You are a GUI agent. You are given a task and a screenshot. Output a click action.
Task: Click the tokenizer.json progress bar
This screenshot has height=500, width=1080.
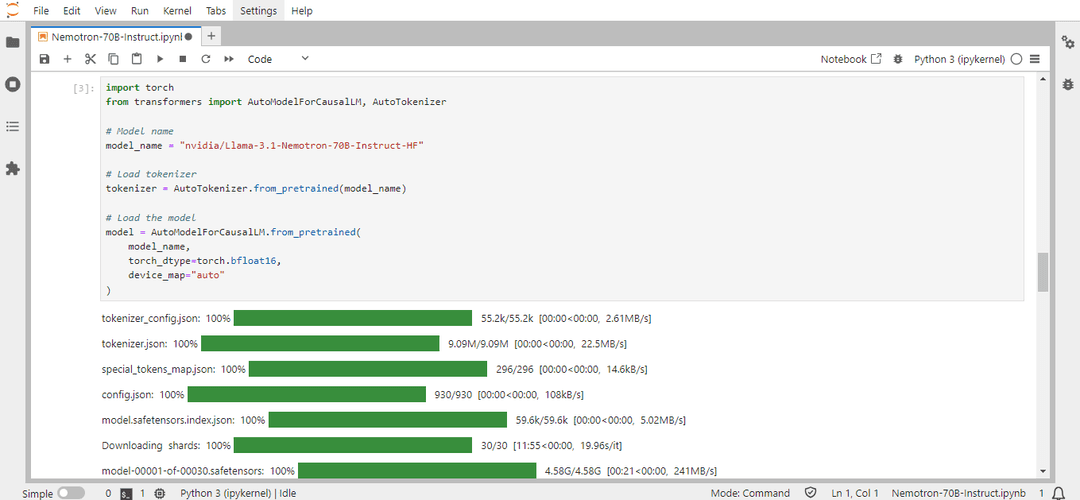pos(320,344)
